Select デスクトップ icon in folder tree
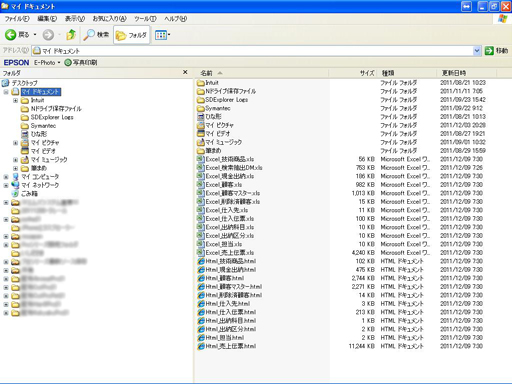The image size is (512, 384). [x=6, y=83]
